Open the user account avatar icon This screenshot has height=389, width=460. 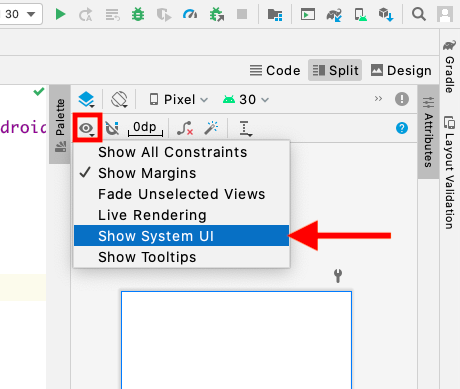pos(445,14)
